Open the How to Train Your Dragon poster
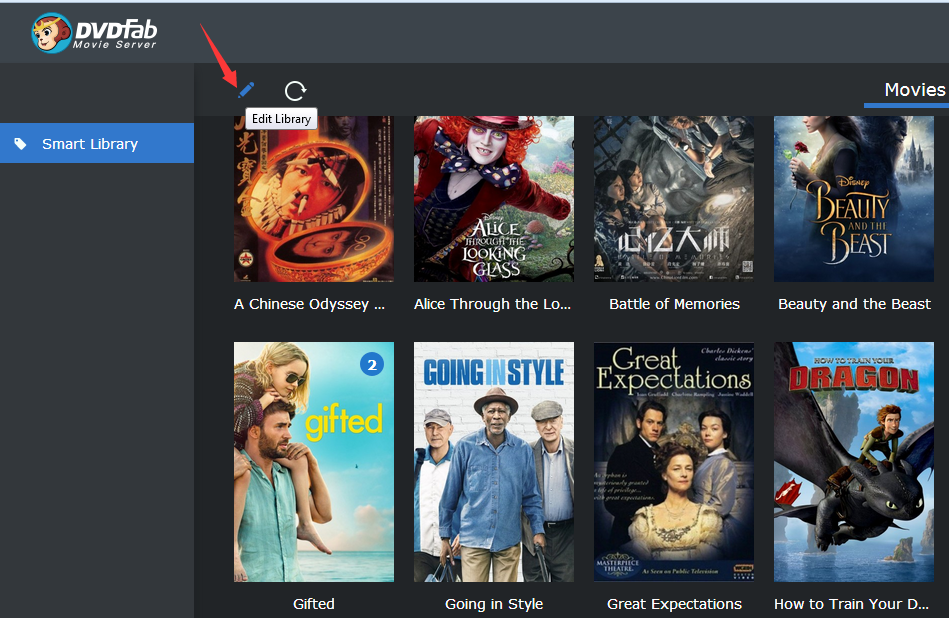Screen dimensions: 949x618 pyautogui.click(x=854, y=462)
